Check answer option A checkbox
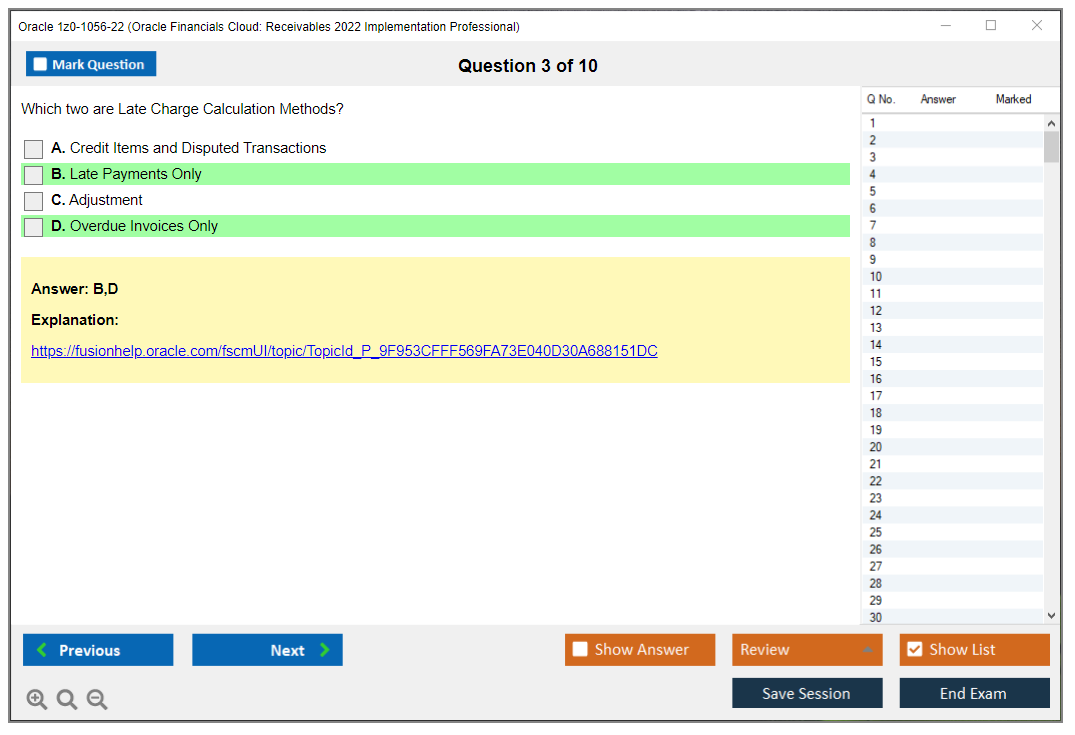This screenshot has width=1075, height=735. pos(34,149)
